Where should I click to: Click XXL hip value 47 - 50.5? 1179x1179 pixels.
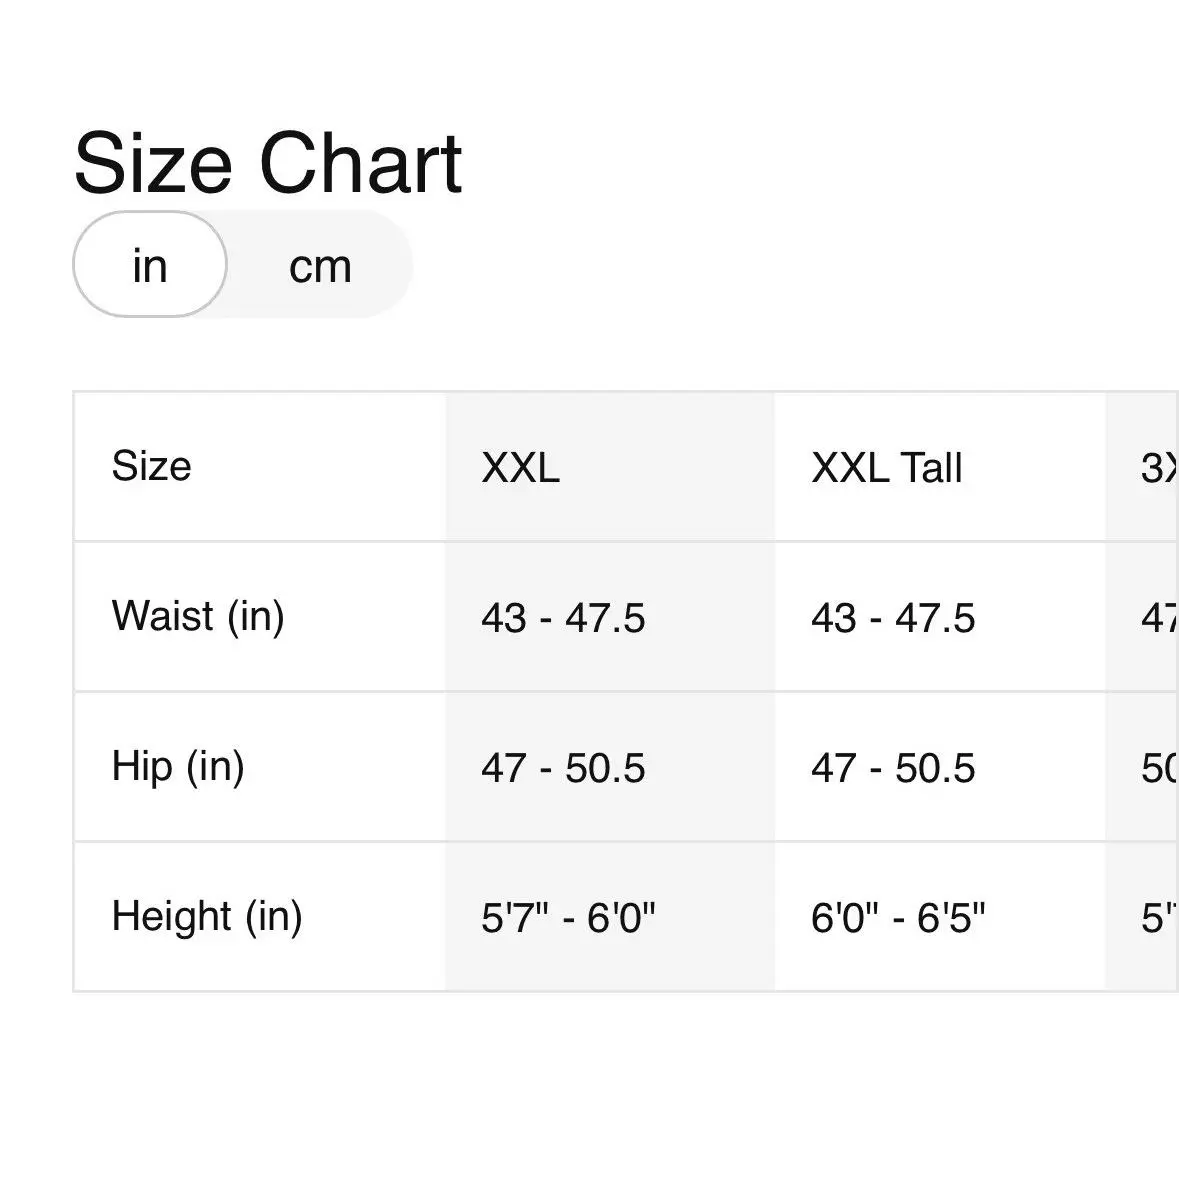tap(563, 768)
